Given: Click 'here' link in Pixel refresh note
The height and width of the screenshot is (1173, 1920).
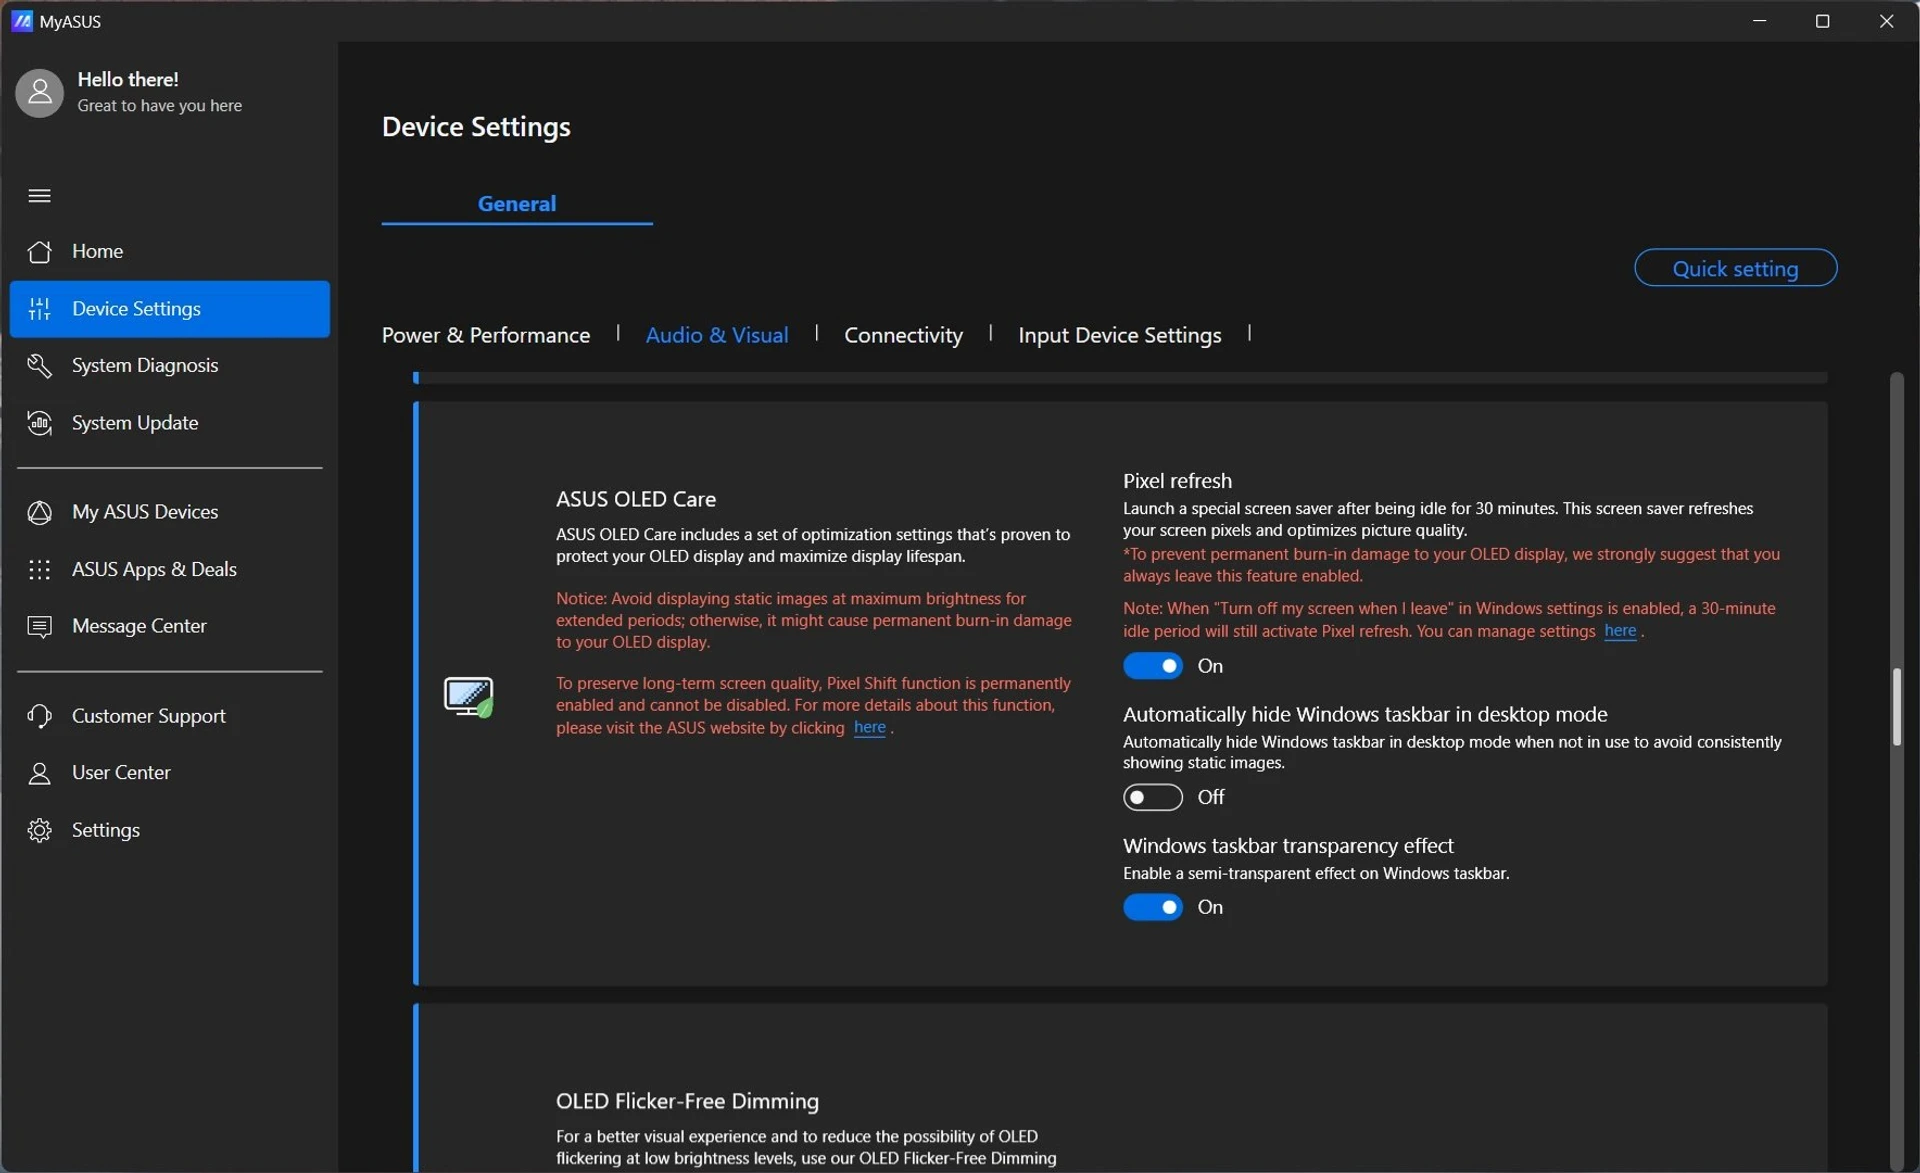Looking at the screenshot, I should tap(1620, 631).
